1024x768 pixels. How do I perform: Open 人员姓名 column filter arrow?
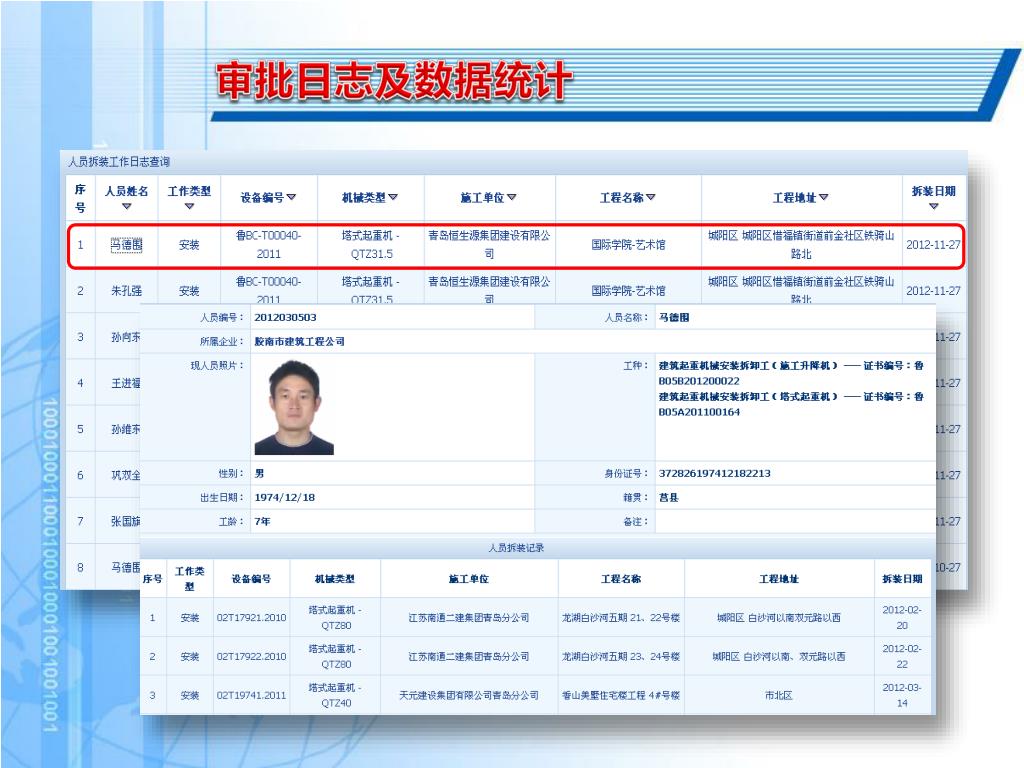click(x=127, y=206)
